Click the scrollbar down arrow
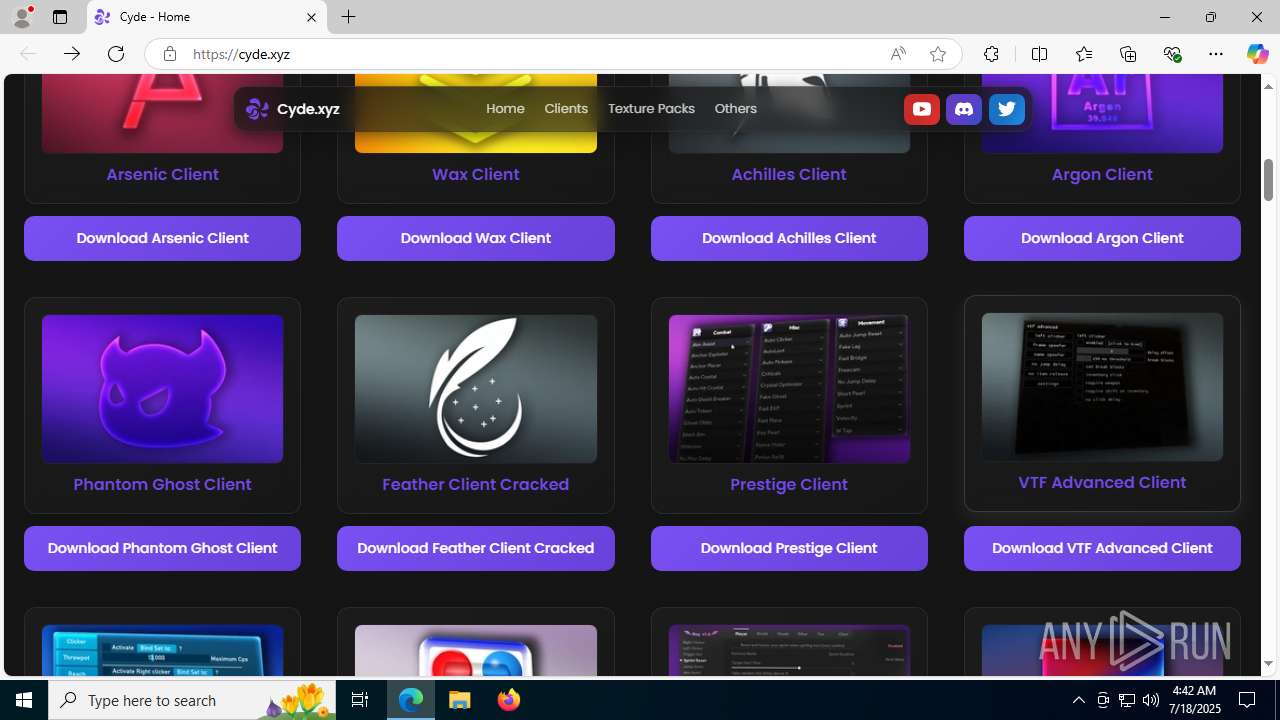The height and width of the screenshot is (720, 1280). coord(1269,664)
